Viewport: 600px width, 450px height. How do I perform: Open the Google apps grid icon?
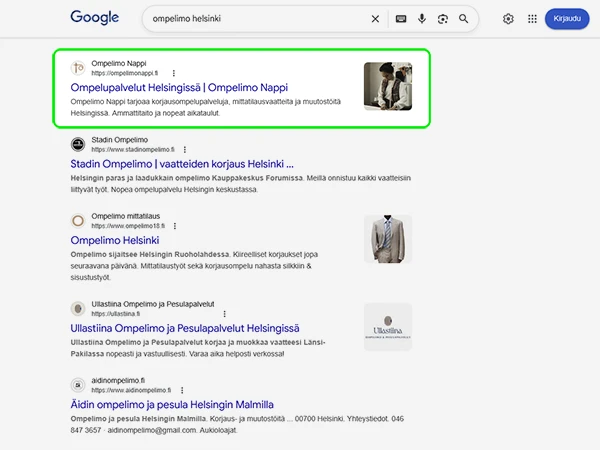coord(532,19)
